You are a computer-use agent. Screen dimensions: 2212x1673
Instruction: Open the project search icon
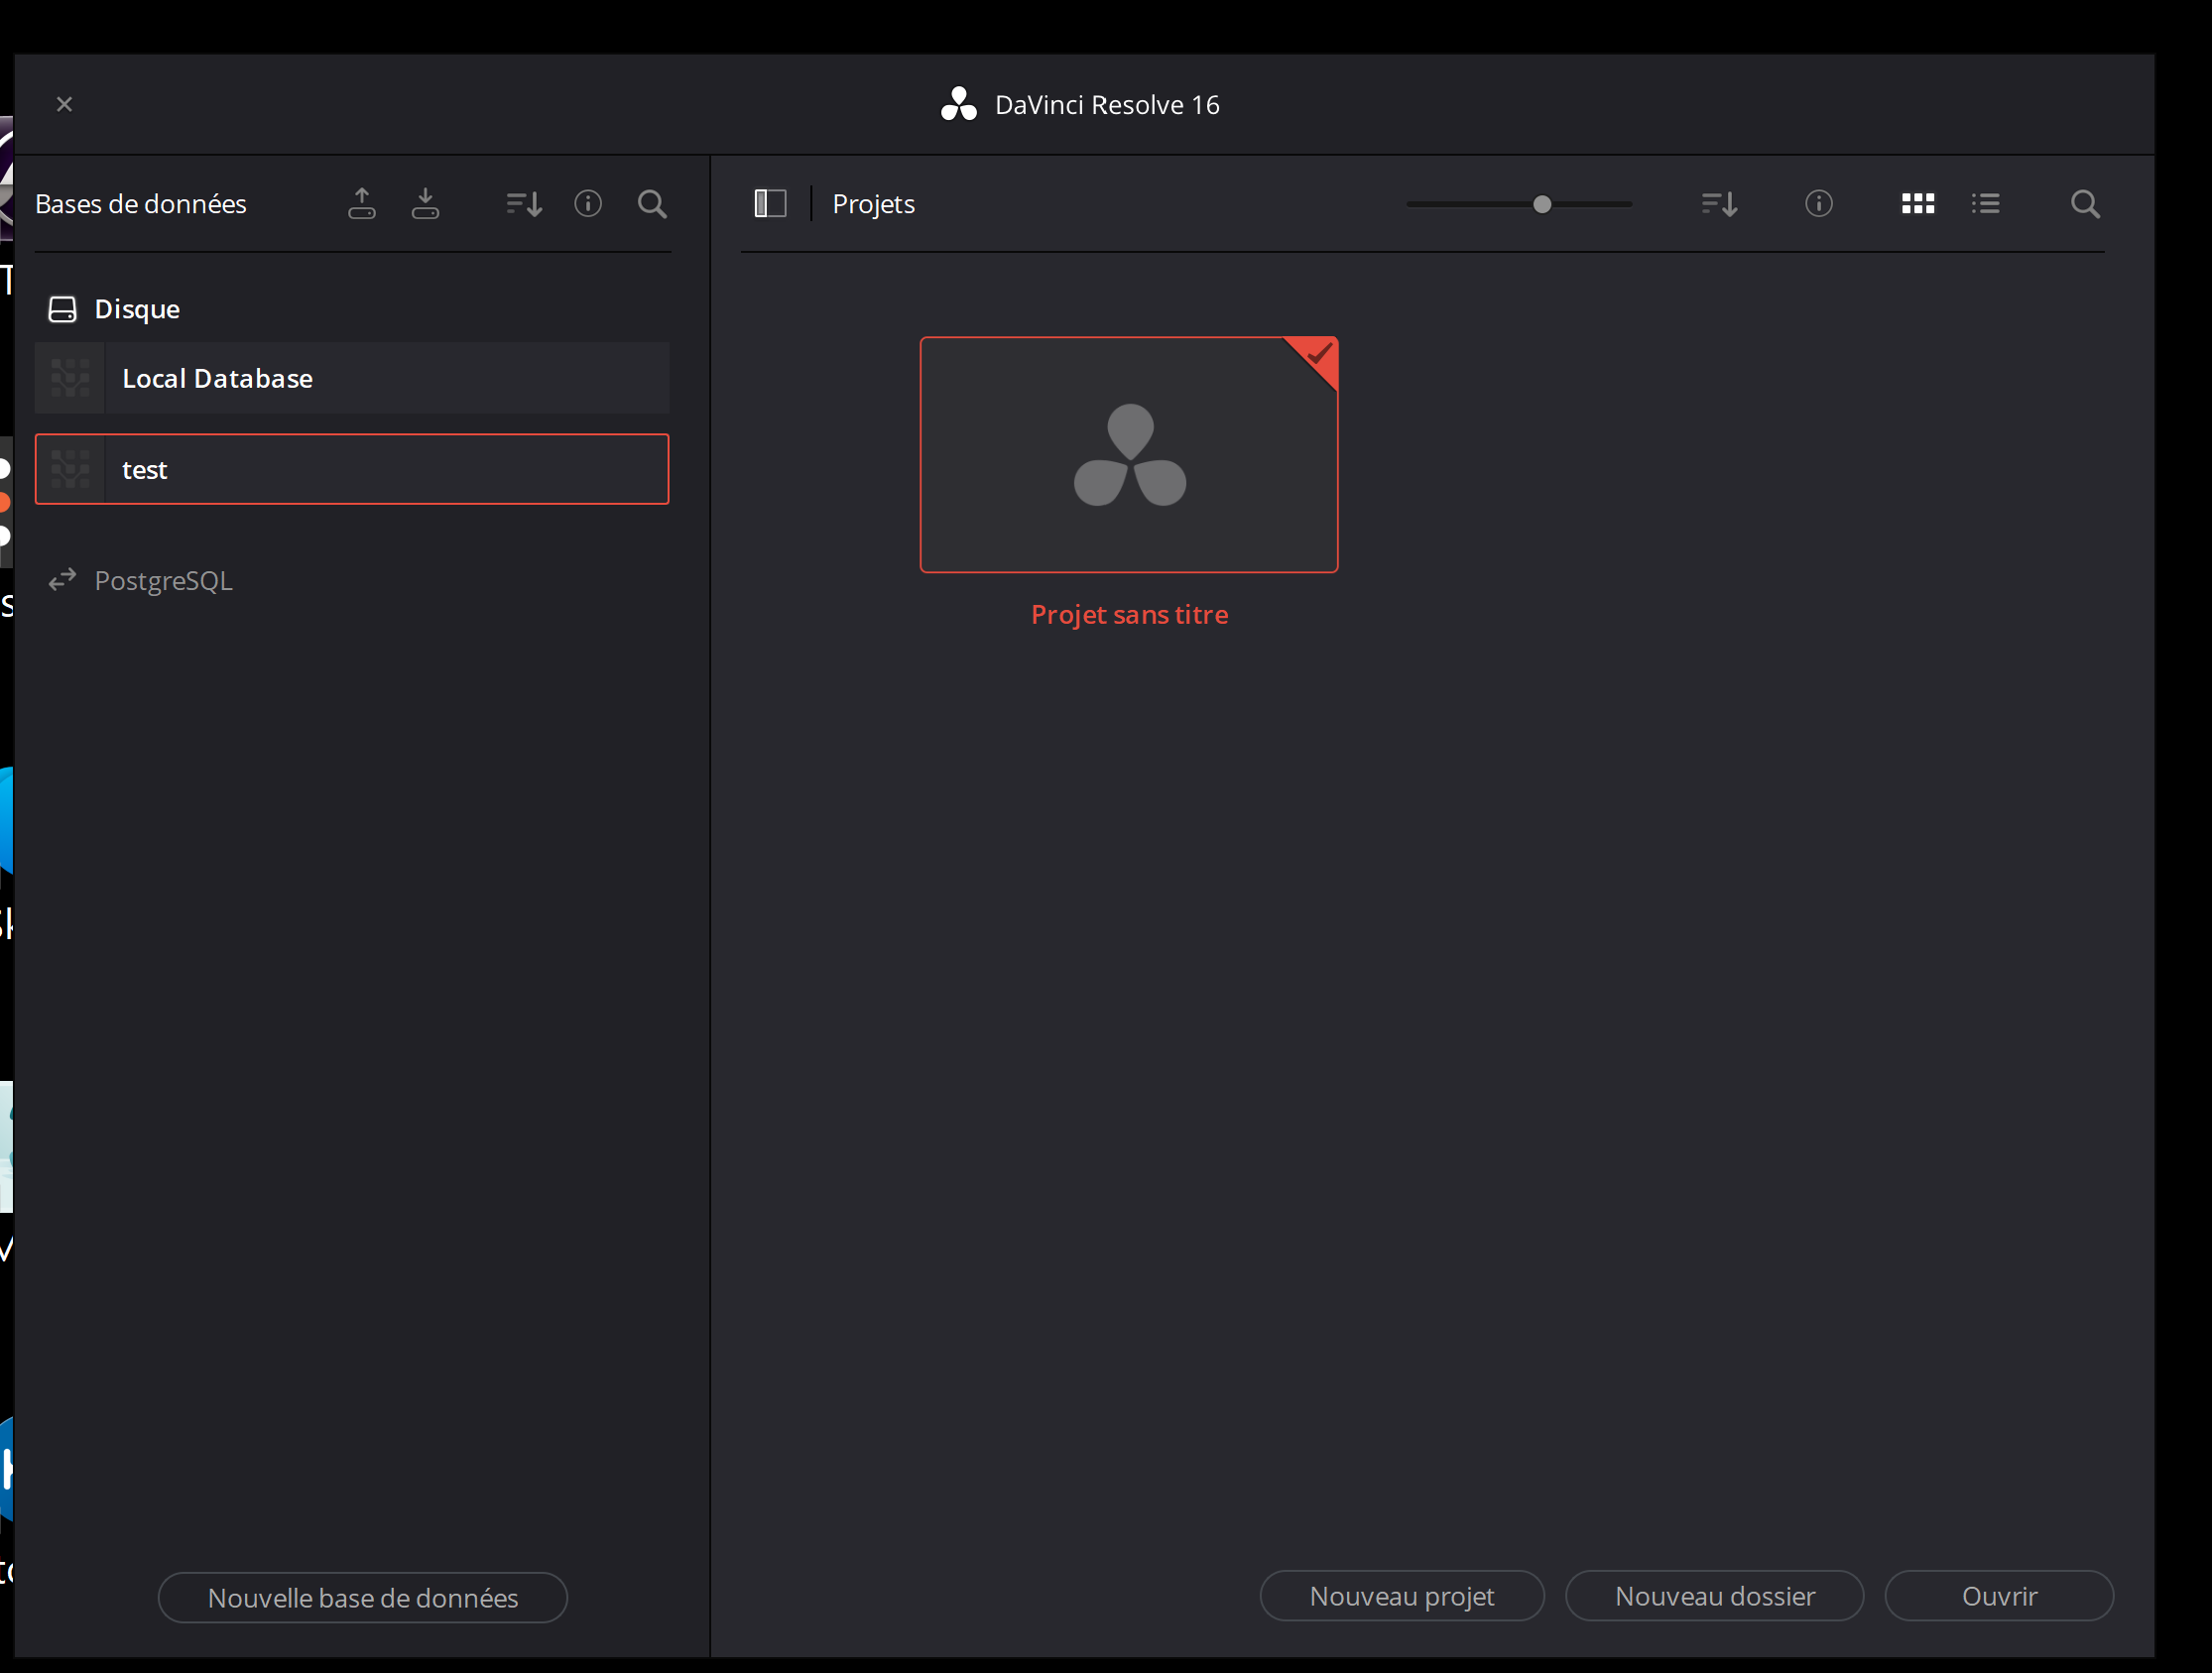coord(2085,204)
